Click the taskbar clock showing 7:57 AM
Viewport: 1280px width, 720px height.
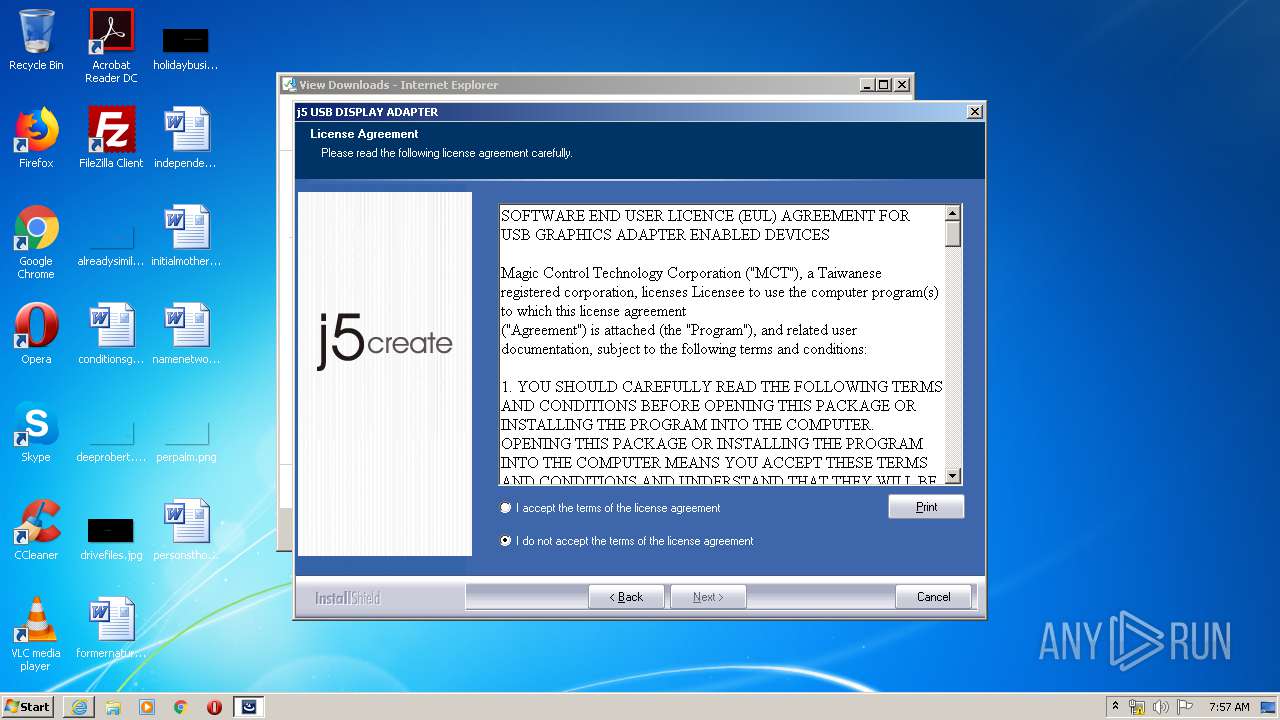[x=1229, y=707]
